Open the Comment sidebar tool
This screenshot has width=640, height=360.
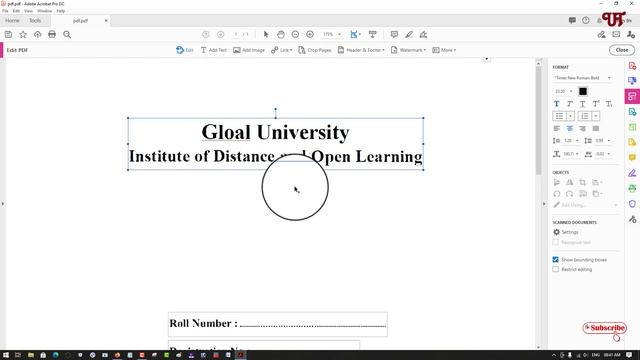[x=632, y=158]
